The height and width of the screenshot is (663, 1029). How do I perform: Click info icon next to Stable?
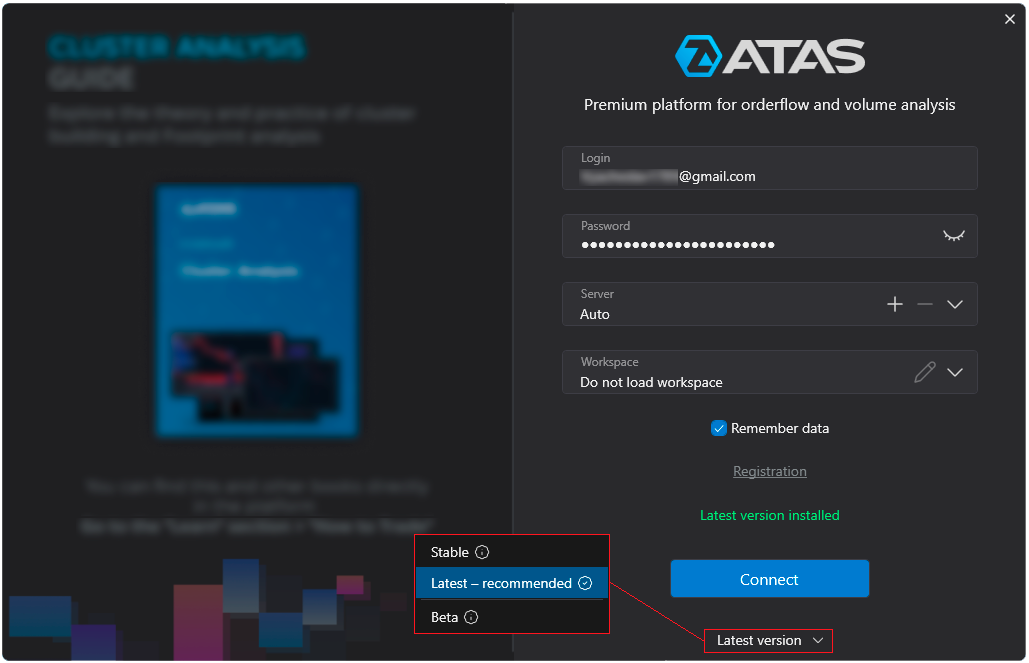[482, 552]
